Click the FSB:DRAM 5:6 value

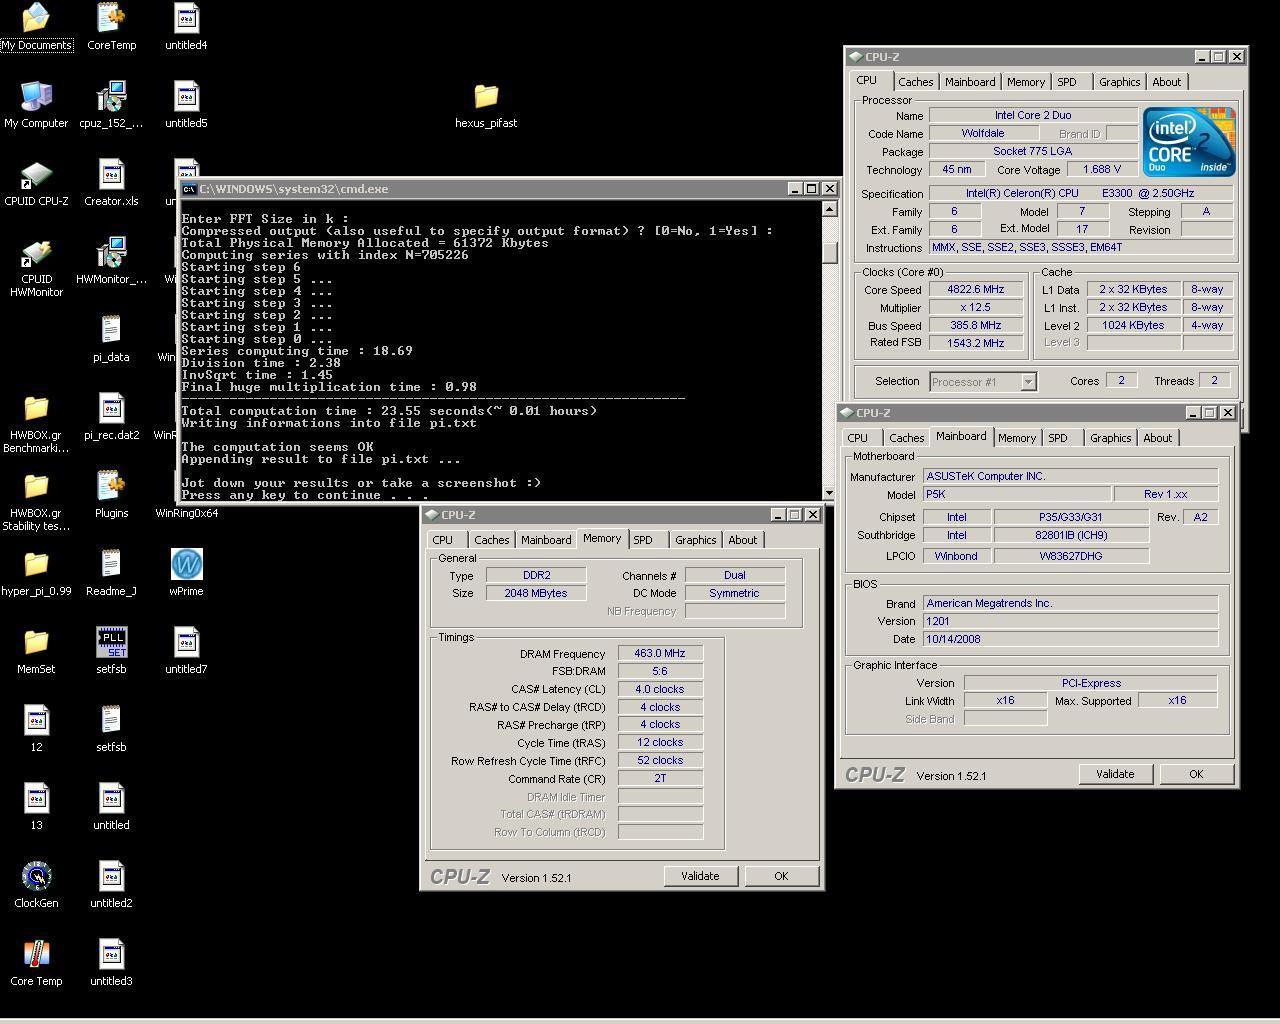660,671
